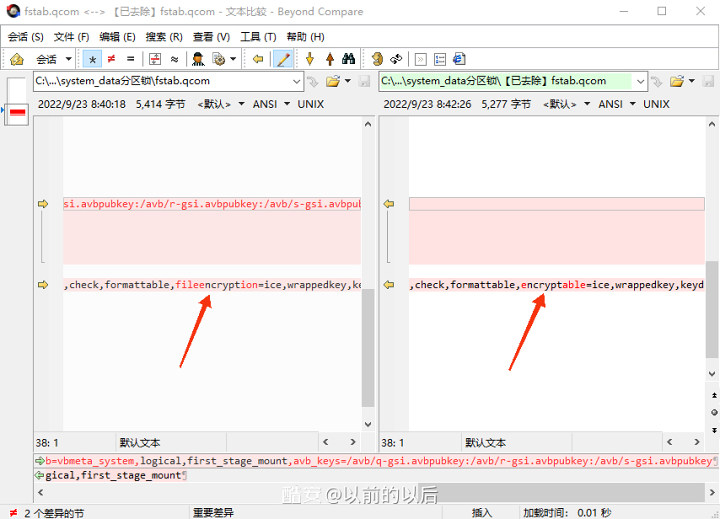Click left pane UNIX line ending label

310,104
